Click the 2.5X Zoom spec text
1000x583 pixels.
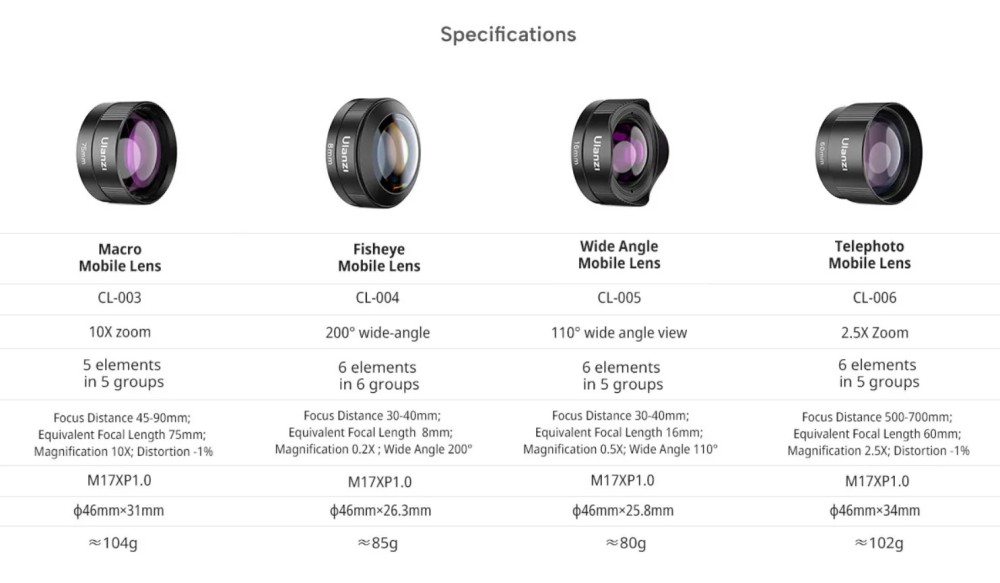tap(874, 333)
